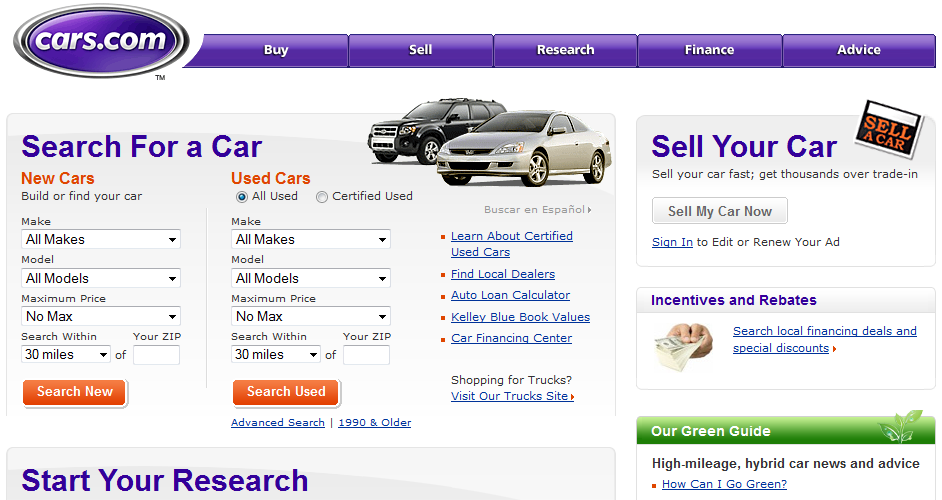Open Learn About Certified Used Cars link
The height and width of the screenshot is (500, 942).
[x=512, y=244]
